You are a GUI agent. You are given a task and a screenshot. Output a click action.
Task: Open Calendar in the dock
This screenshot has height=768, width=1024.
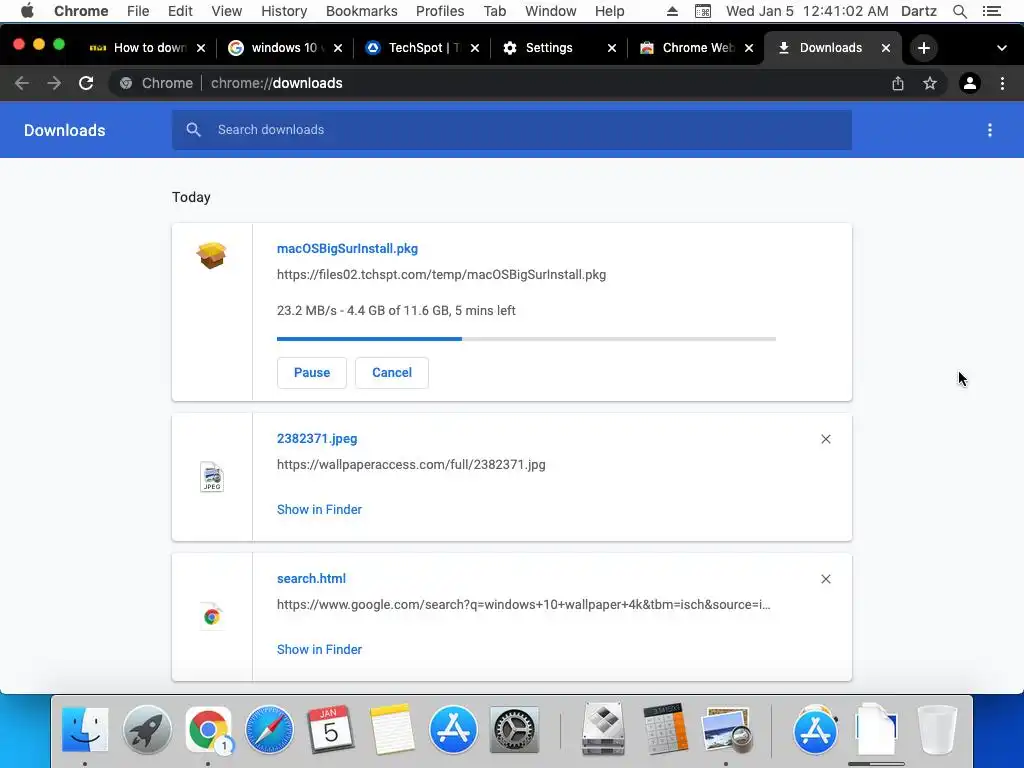[330, 729]
